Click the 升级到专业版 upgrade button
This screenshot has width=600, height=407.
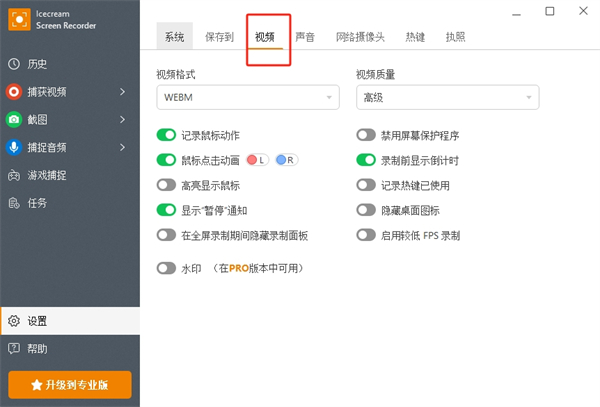[x=70, y=384]
